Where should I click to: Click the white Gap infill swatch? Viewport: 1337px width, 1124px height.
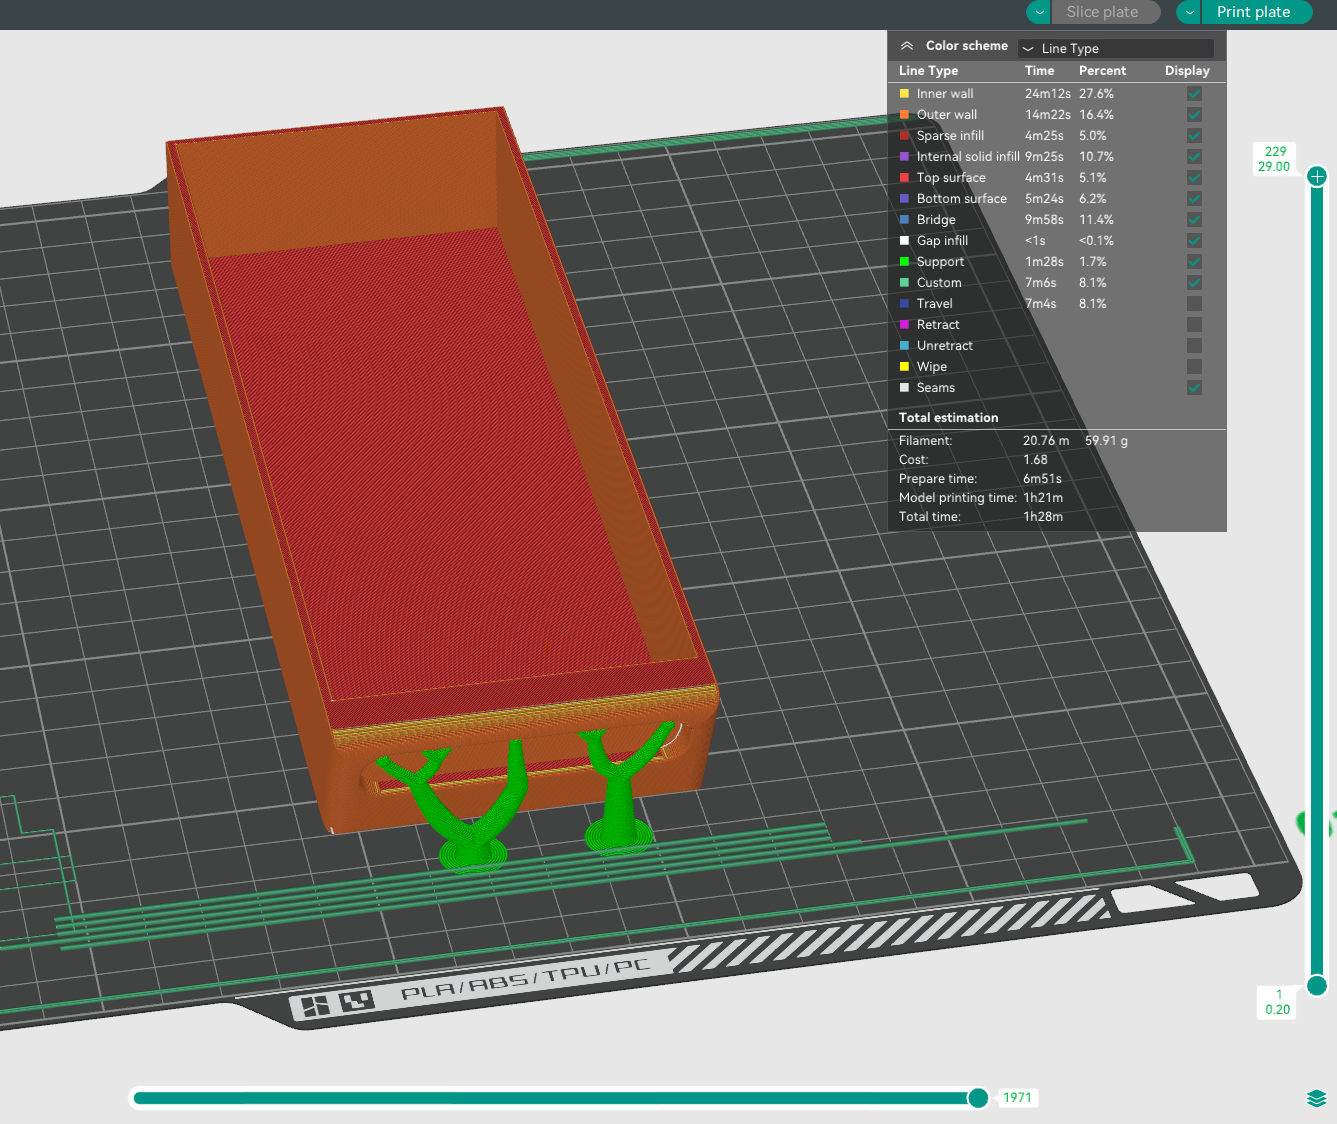click(x=905, y=241)
